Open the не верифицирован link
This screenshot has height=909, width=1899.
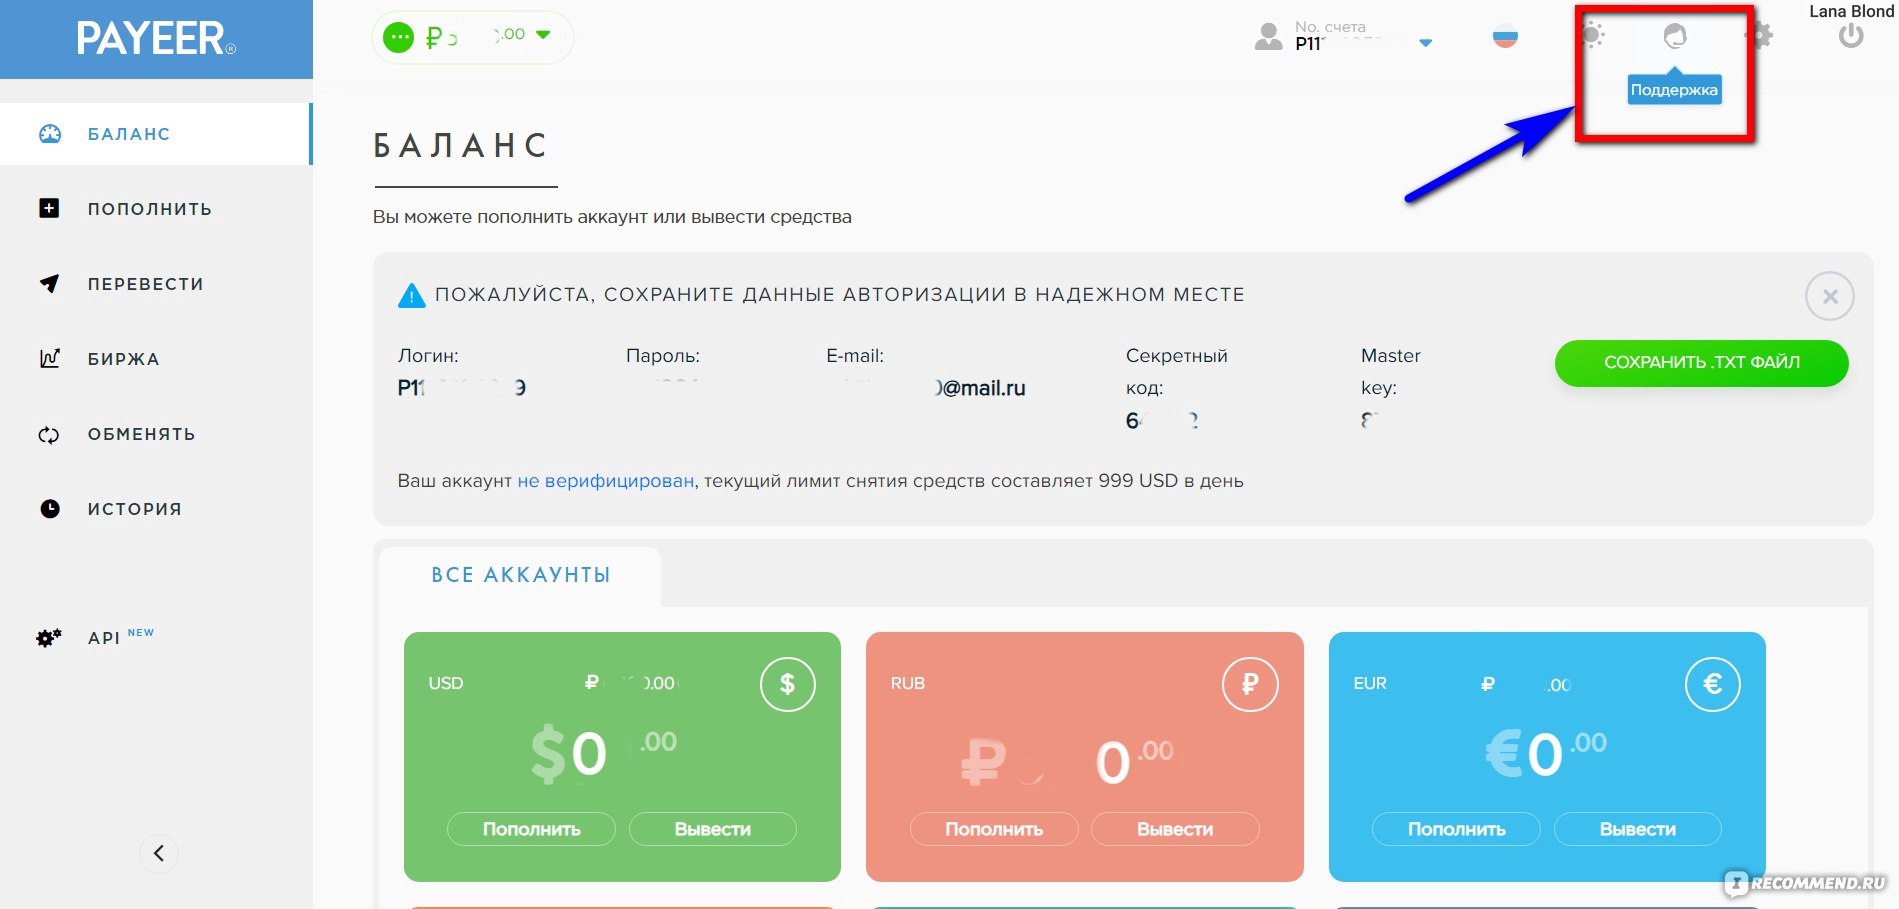click(605, 481)
